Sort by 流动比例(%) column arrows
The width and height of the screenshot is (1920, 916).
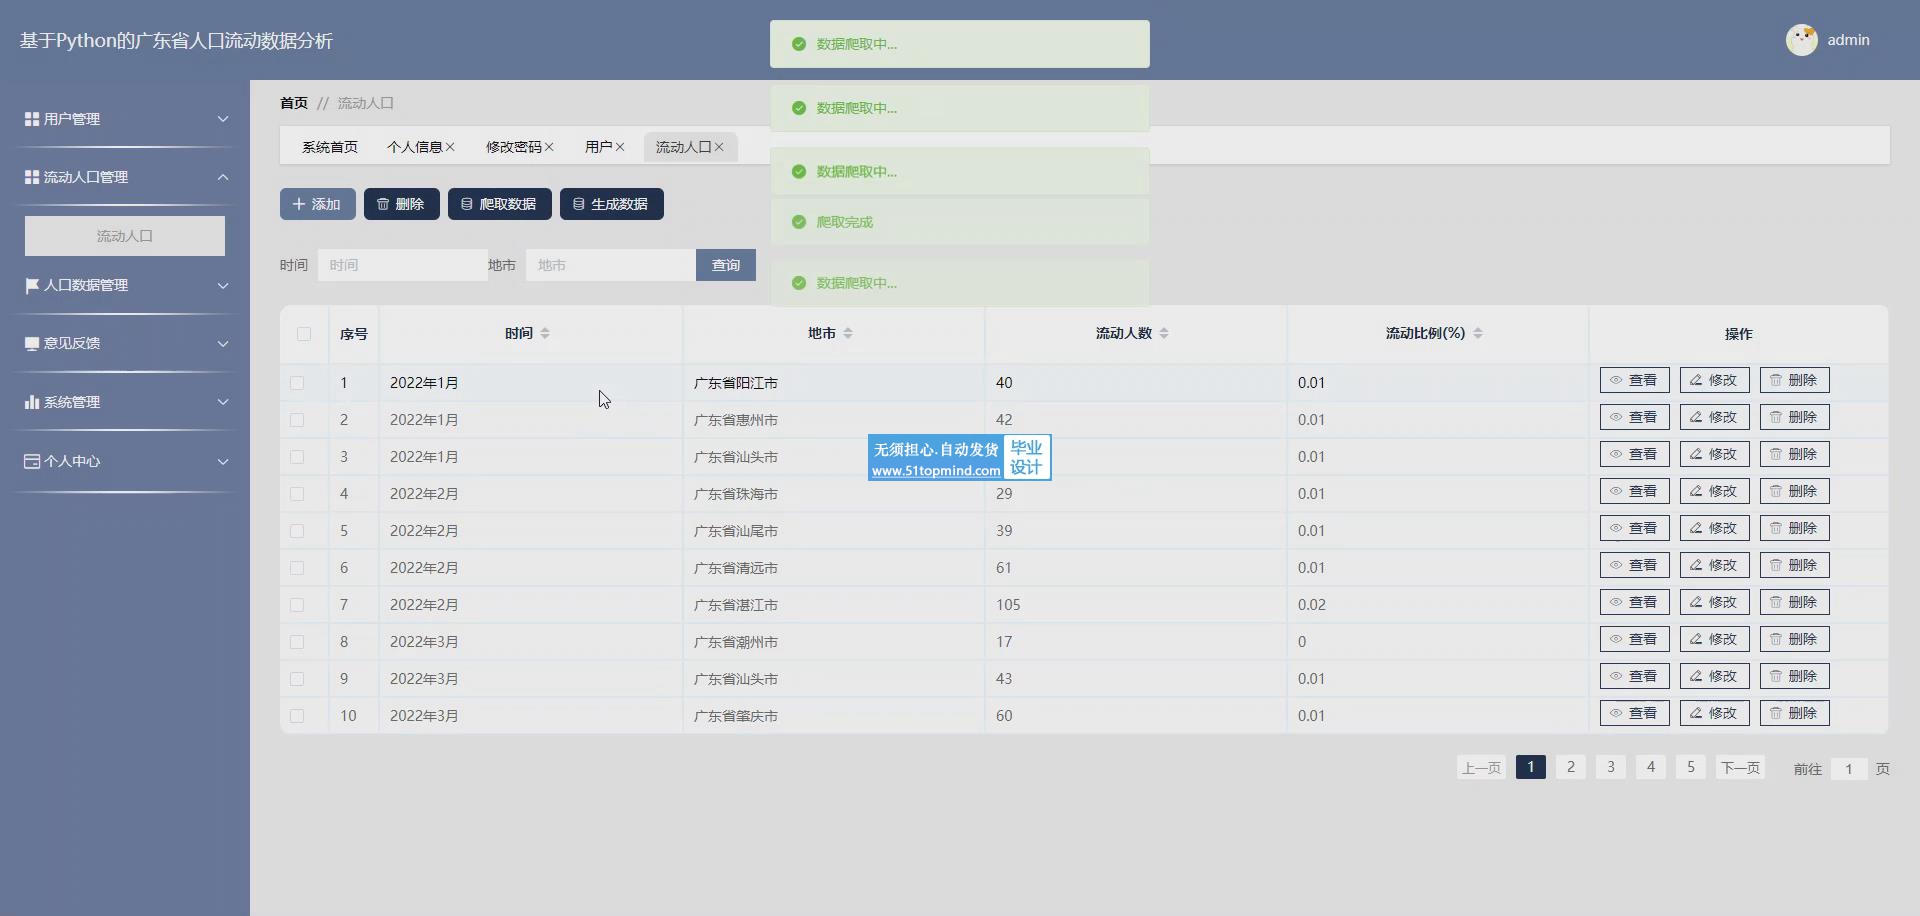1478,333
